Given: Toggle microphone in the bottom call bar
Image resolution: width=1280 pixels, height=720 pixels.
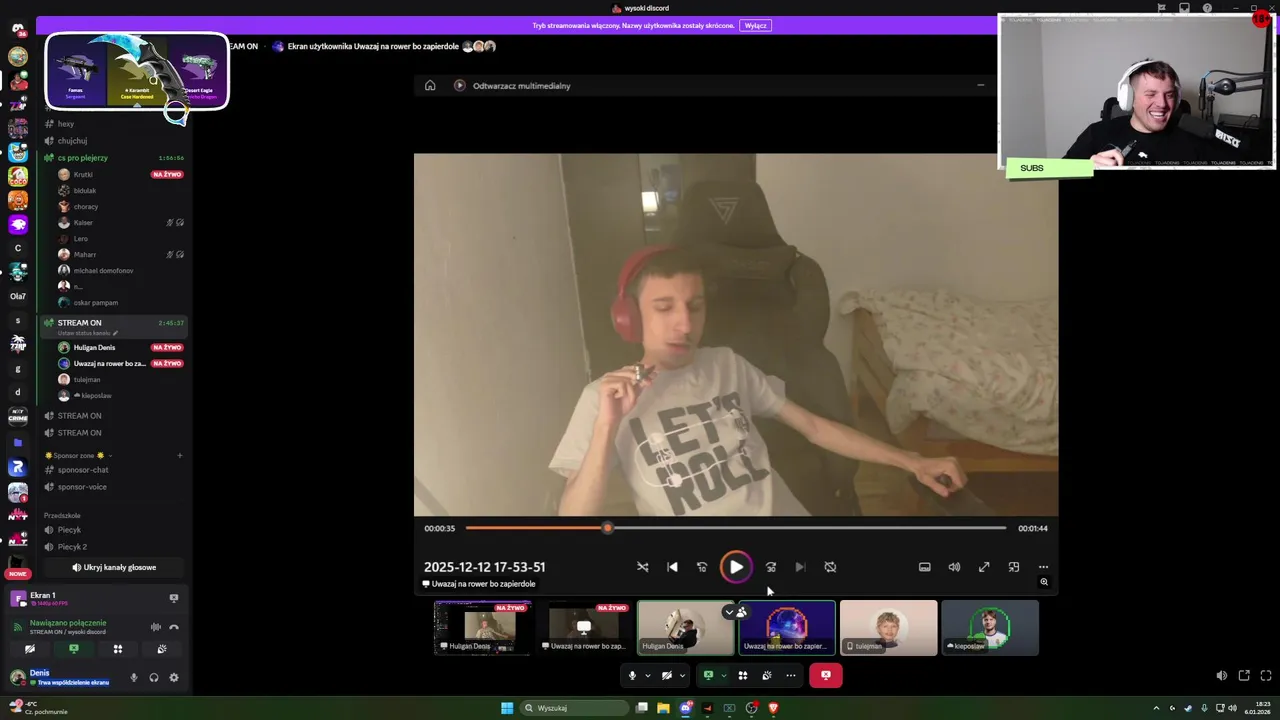Looking at the screenshot, I should click(632, 675).
